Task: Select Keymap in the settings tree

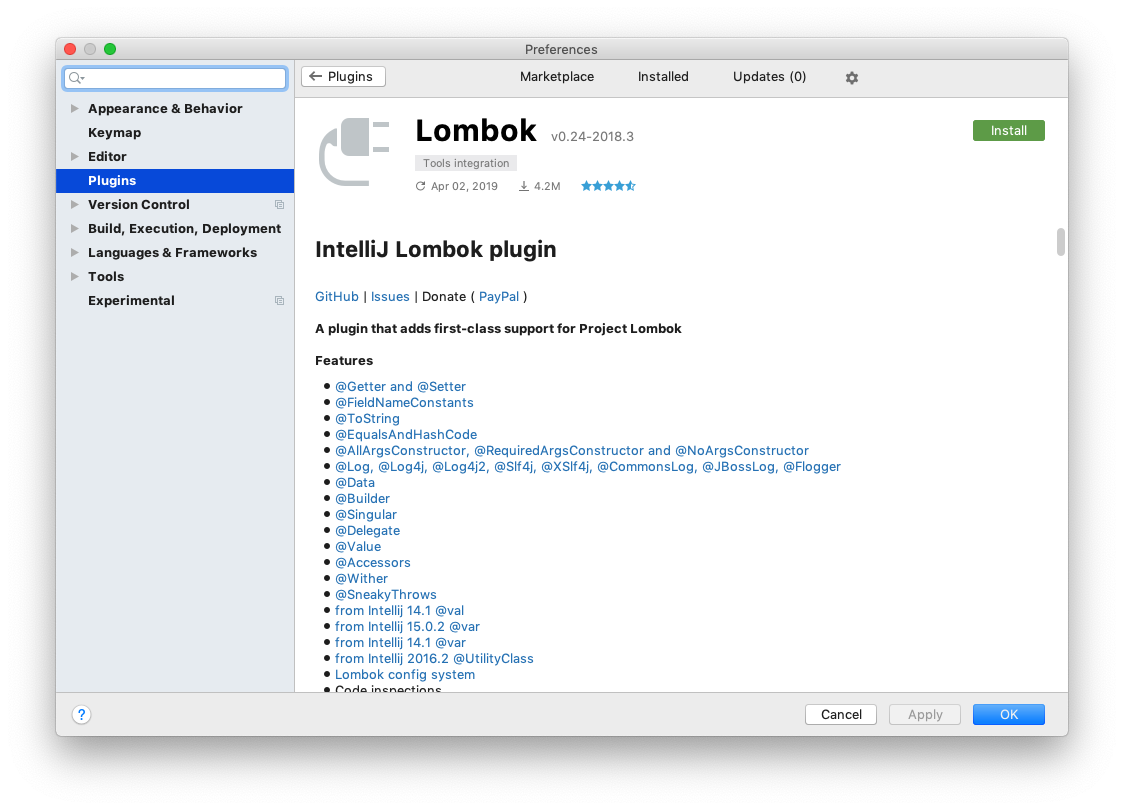Action: coord(175,133)
